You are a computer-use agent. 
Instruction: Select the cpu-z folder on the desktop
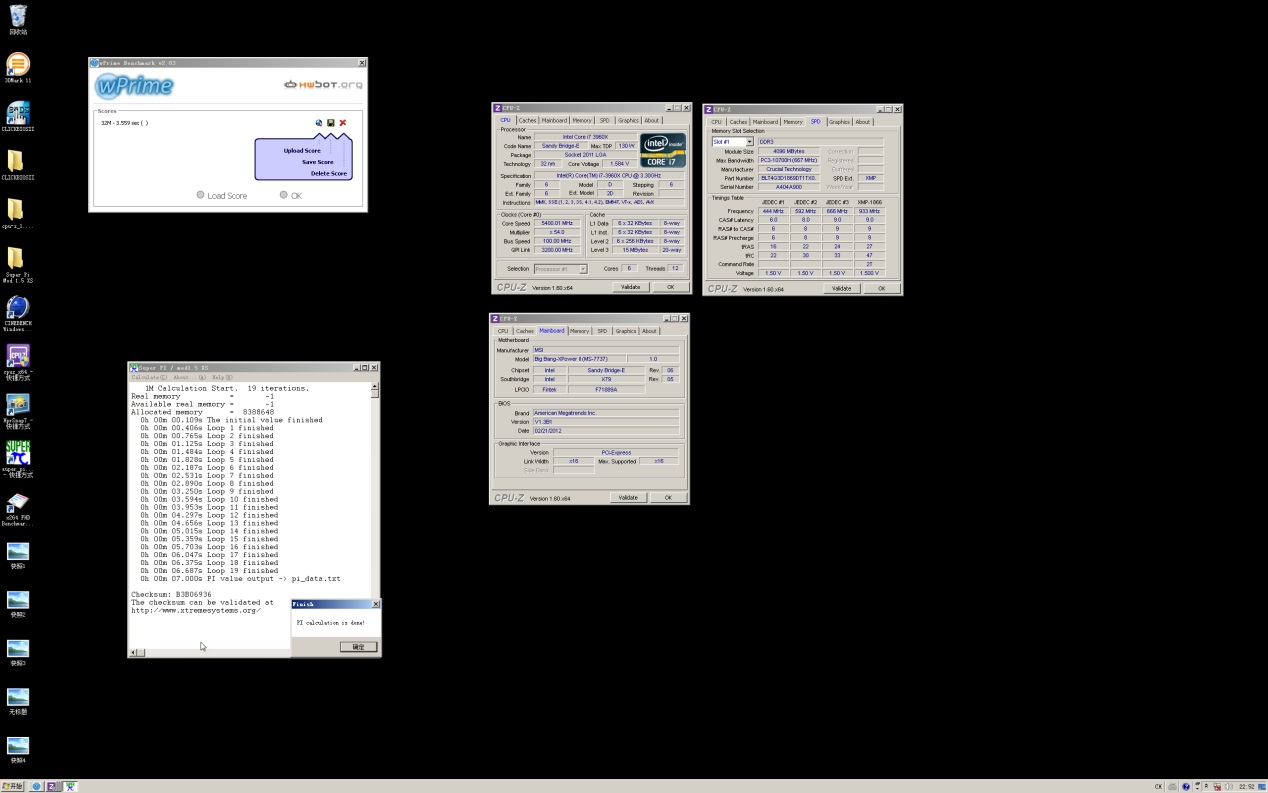(x=16, y=209)
